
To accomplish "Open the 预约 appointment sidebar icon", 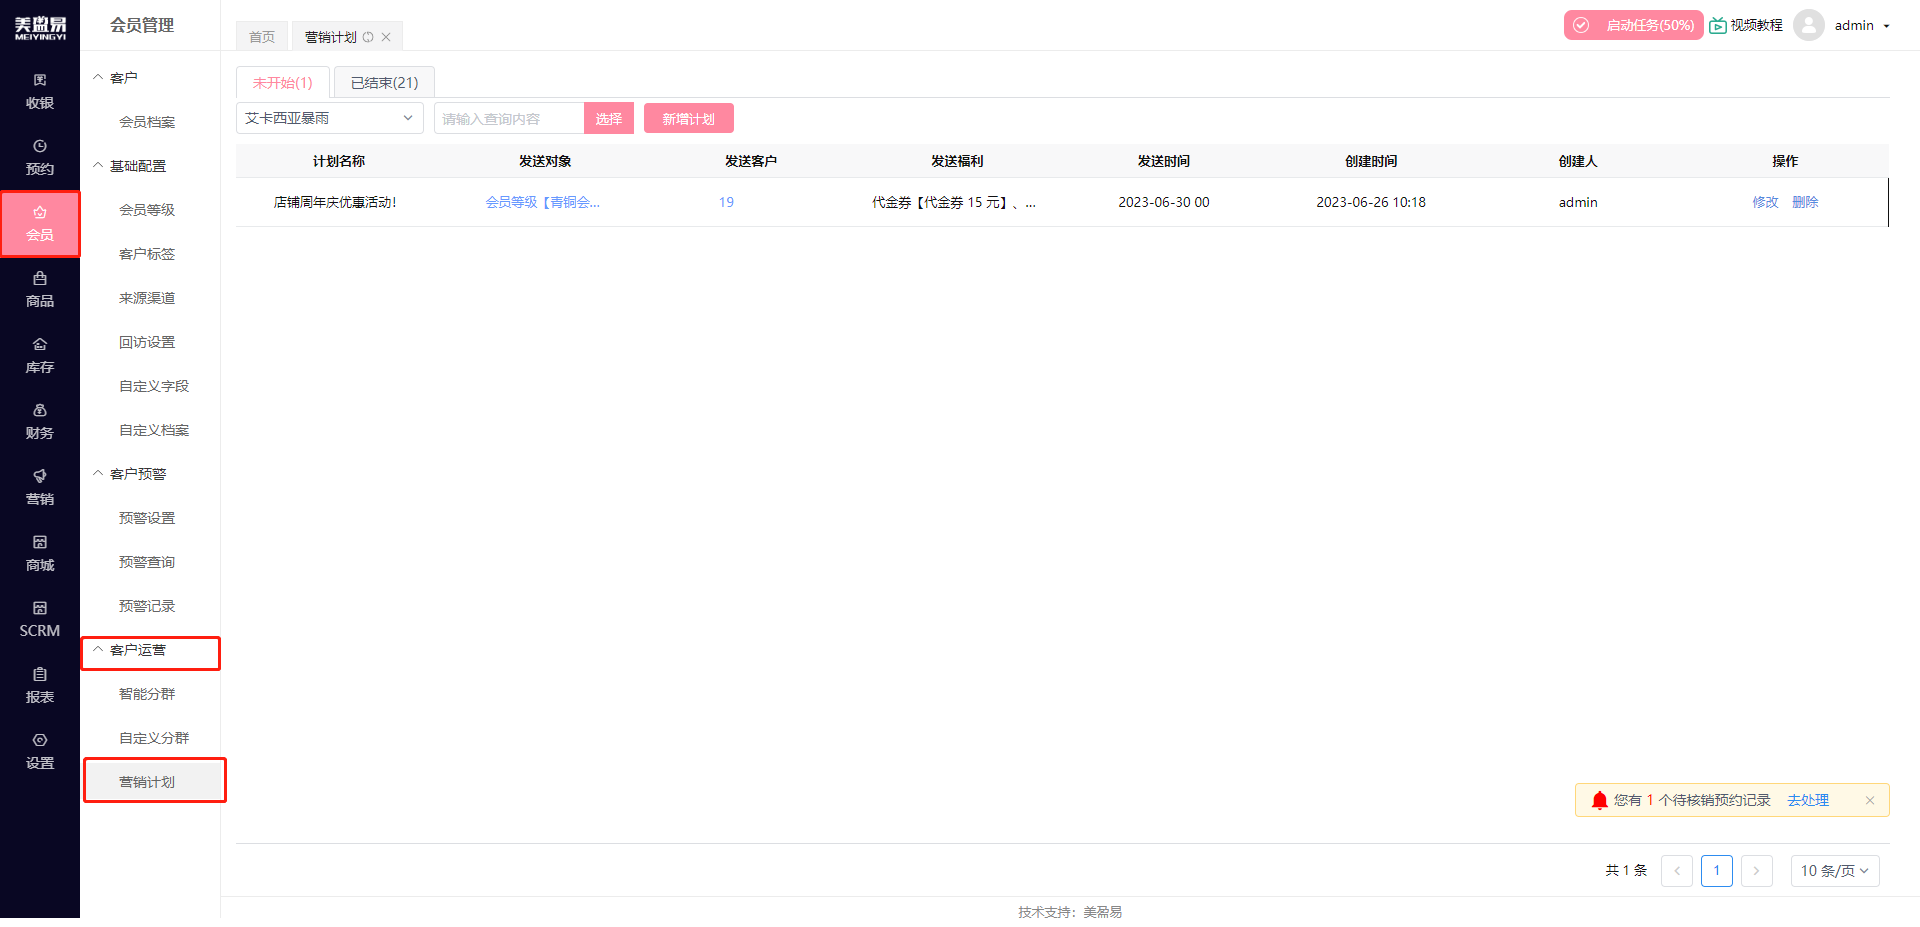I will tap(40, 157).
